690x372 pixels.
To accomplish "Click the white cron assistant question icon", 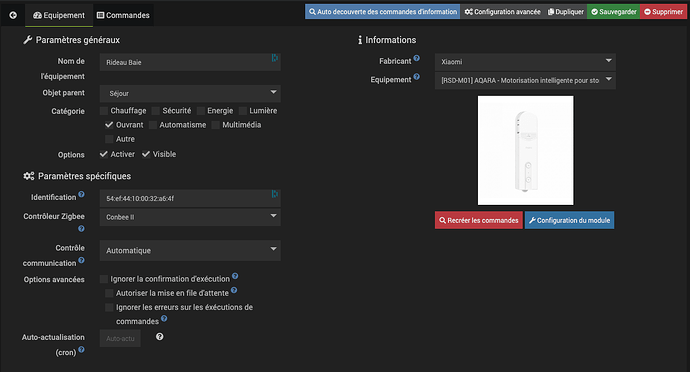I will 160,337.
